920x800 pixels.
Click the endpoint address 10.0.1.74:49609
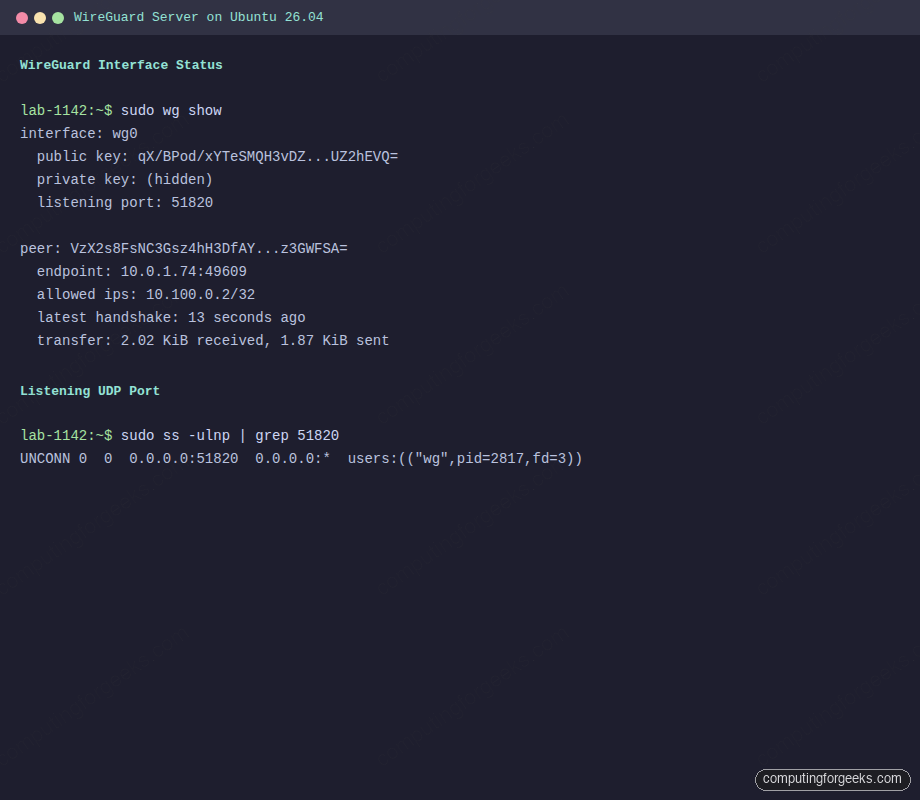pyautogui.click(x=183, y=271)
